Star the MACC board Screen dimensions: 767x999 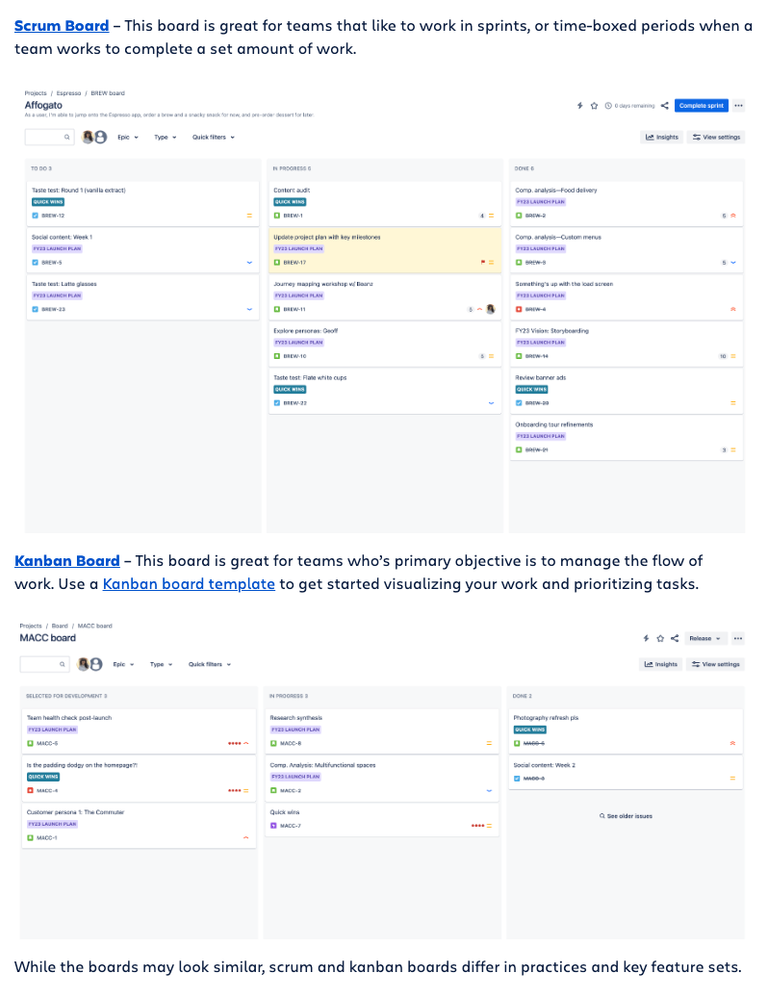coord(660,638)
